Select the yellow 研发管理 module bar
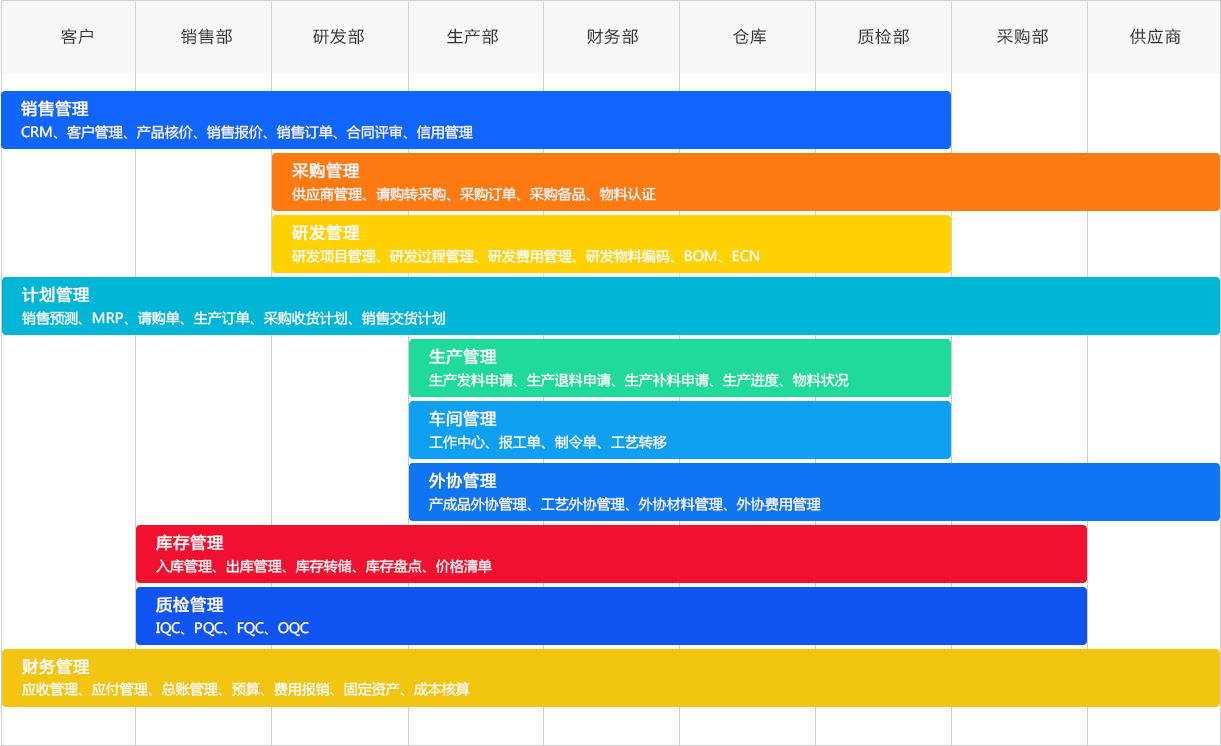This screenshot has height=746, width=1221. [610, 244]
